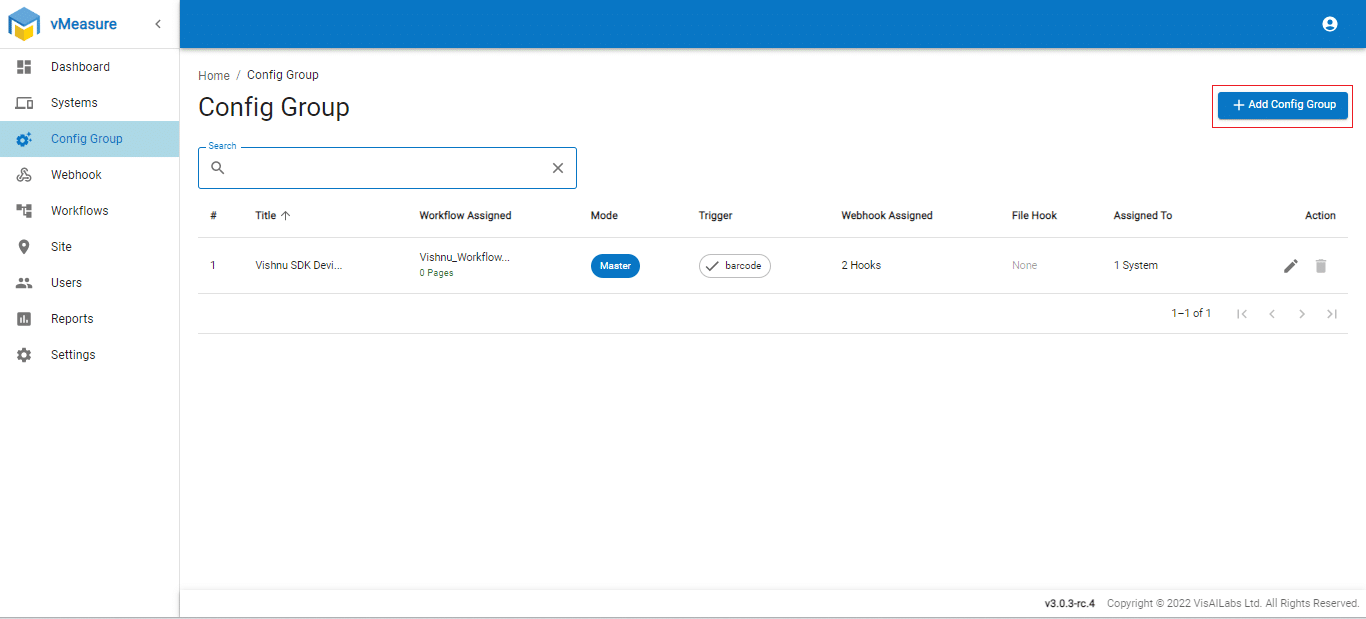View the Reports panel

point(71,318)
